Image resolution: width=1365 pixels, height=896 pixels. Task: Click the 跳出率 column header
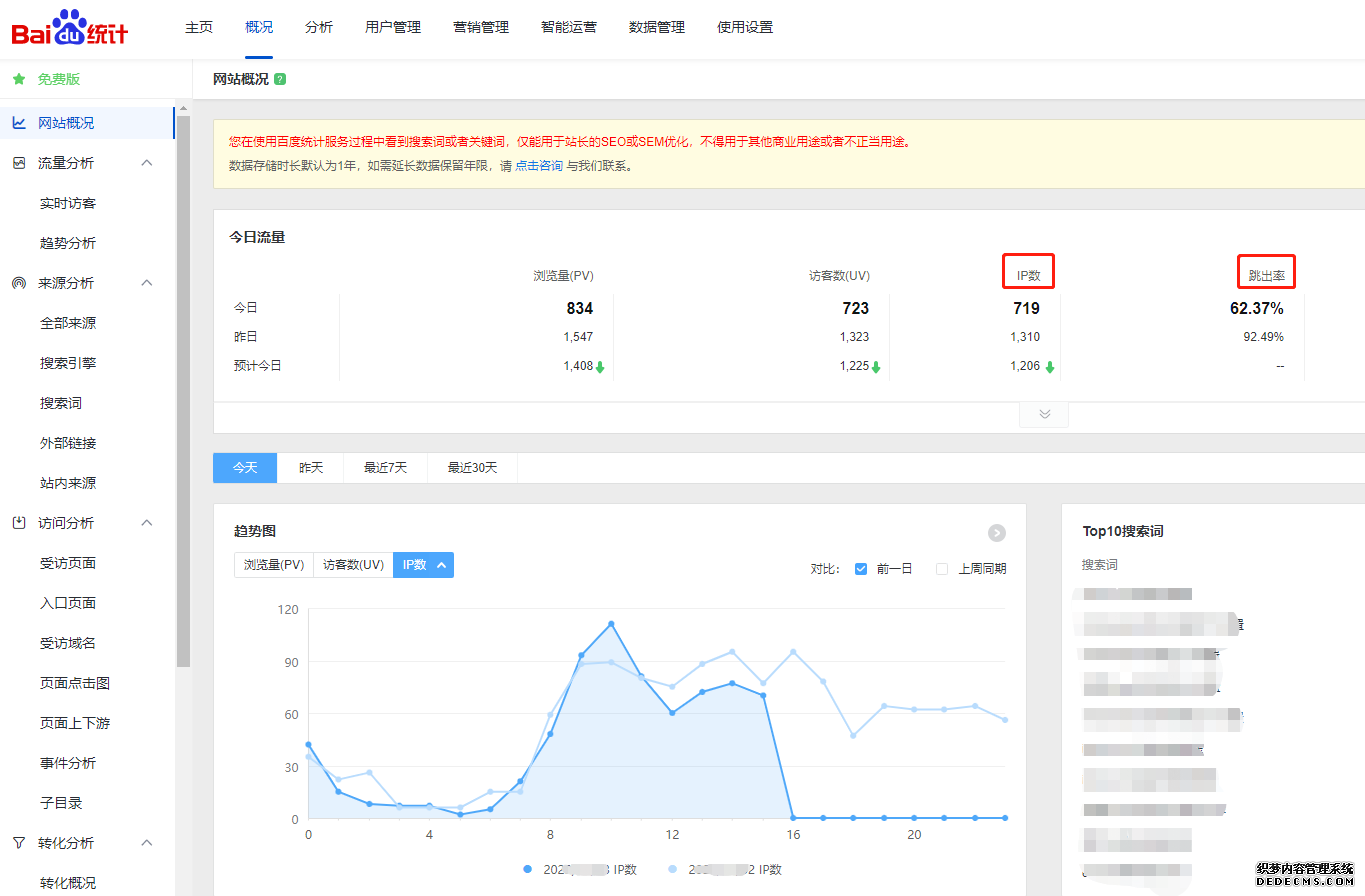pos(1267,275)
